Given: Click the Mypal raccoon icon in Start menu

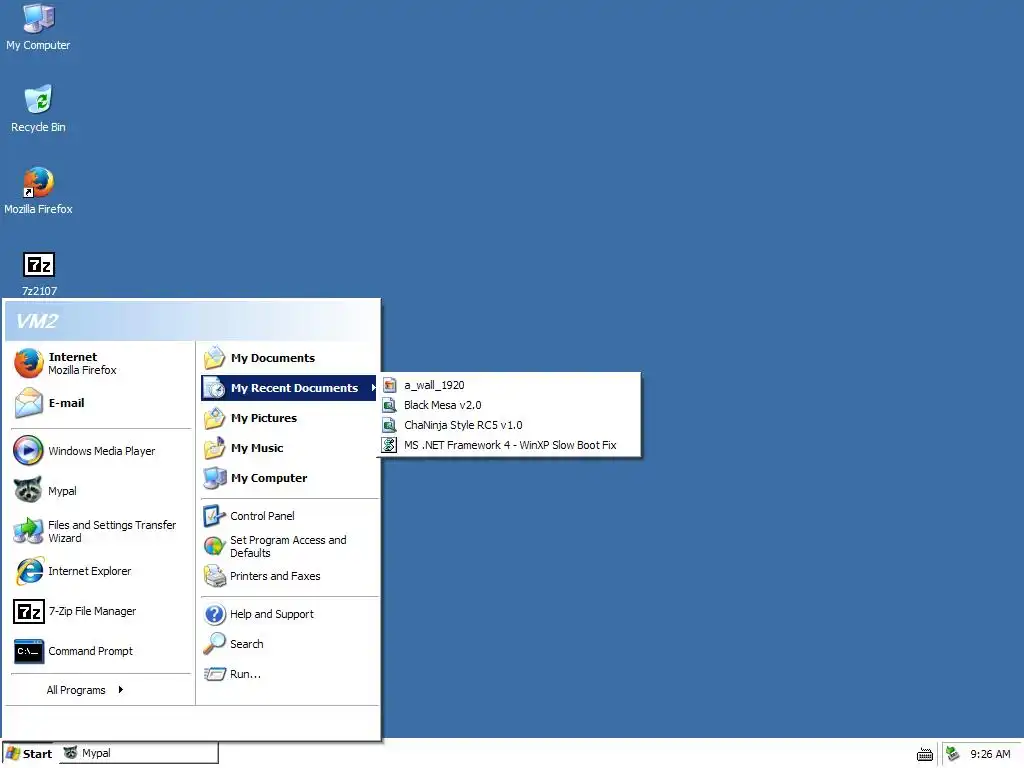Looking at the screenshot, I should (29, 490).
